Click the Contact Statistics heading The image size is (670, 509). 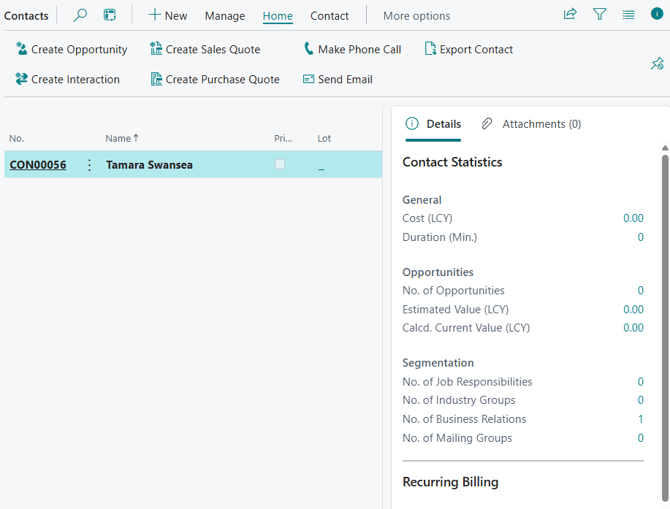click(452, 162)
